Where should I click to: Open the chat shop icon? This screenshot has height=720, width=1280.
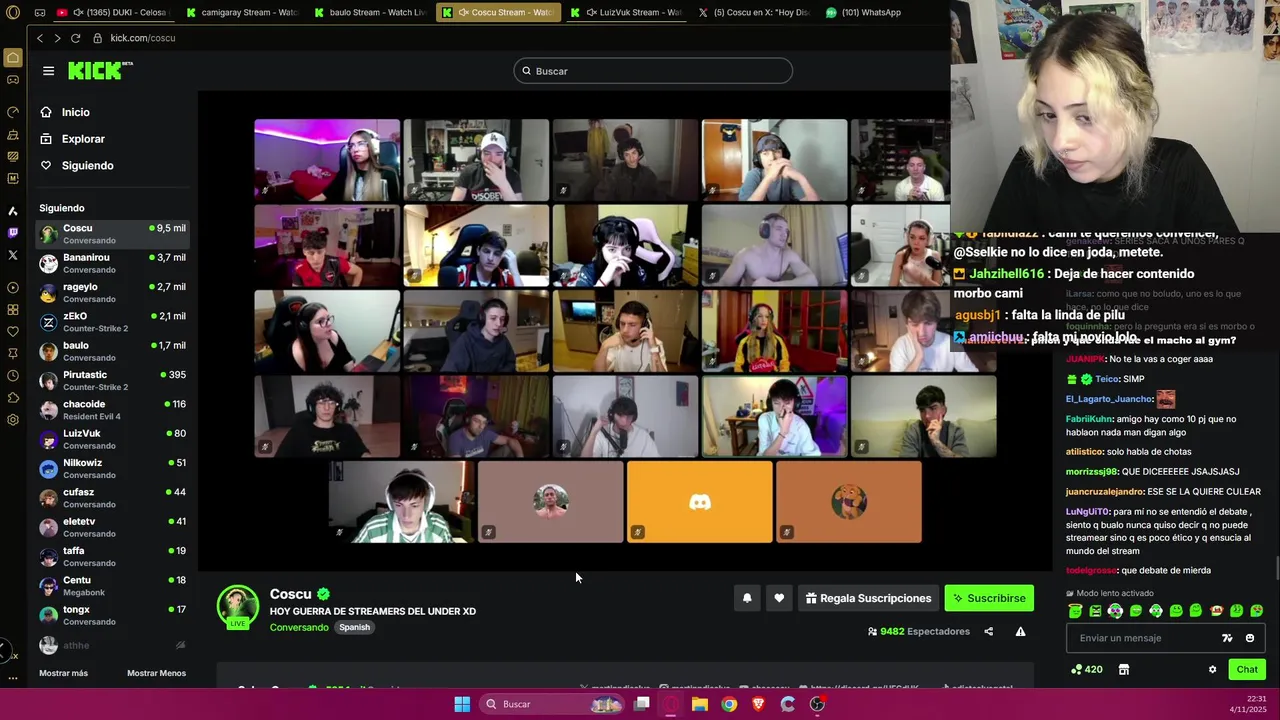1123,669
